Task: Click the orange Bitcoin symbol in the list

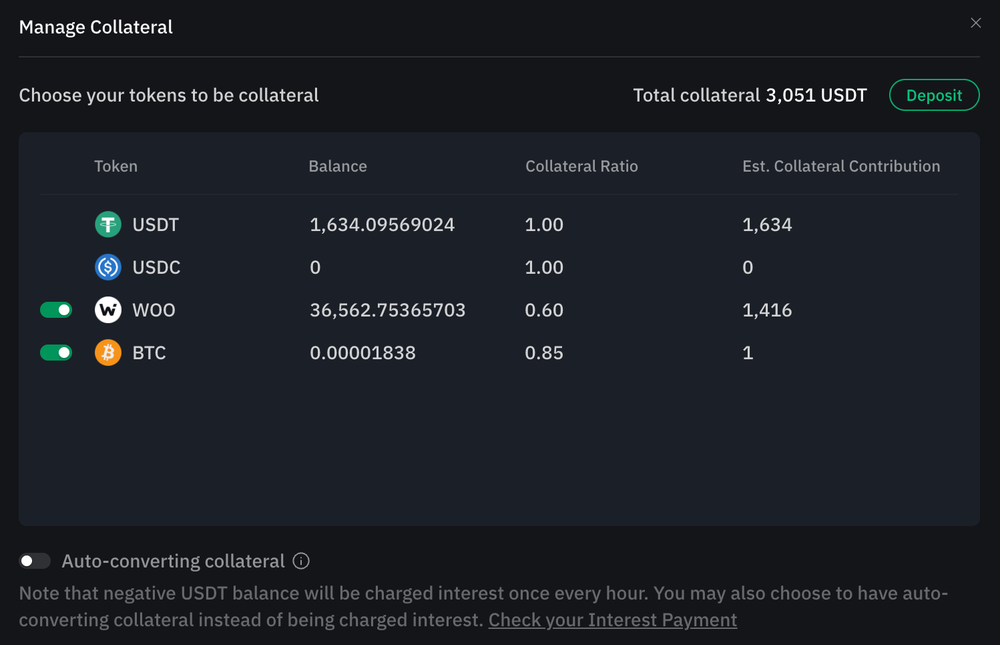Action: [x=107, y=352]
